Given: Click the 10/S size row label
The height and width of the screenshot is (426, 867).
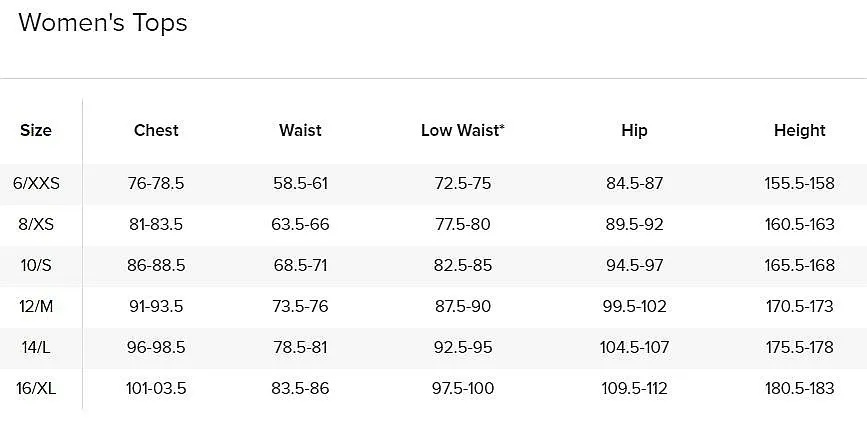Looking at the screenshot, I should [x=36, y=265].
